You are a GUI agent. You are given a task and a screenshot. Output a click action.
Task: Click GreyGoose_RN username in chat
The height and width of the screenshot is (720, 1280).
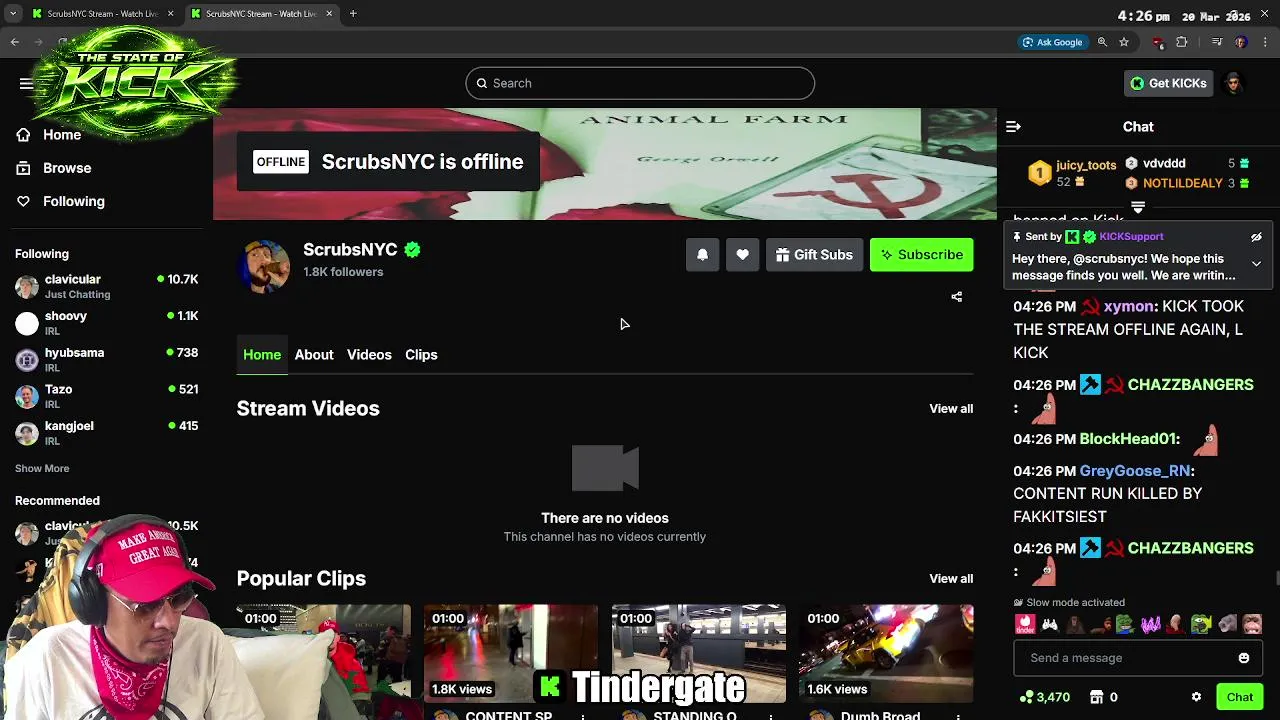[x=1135, y=471]
